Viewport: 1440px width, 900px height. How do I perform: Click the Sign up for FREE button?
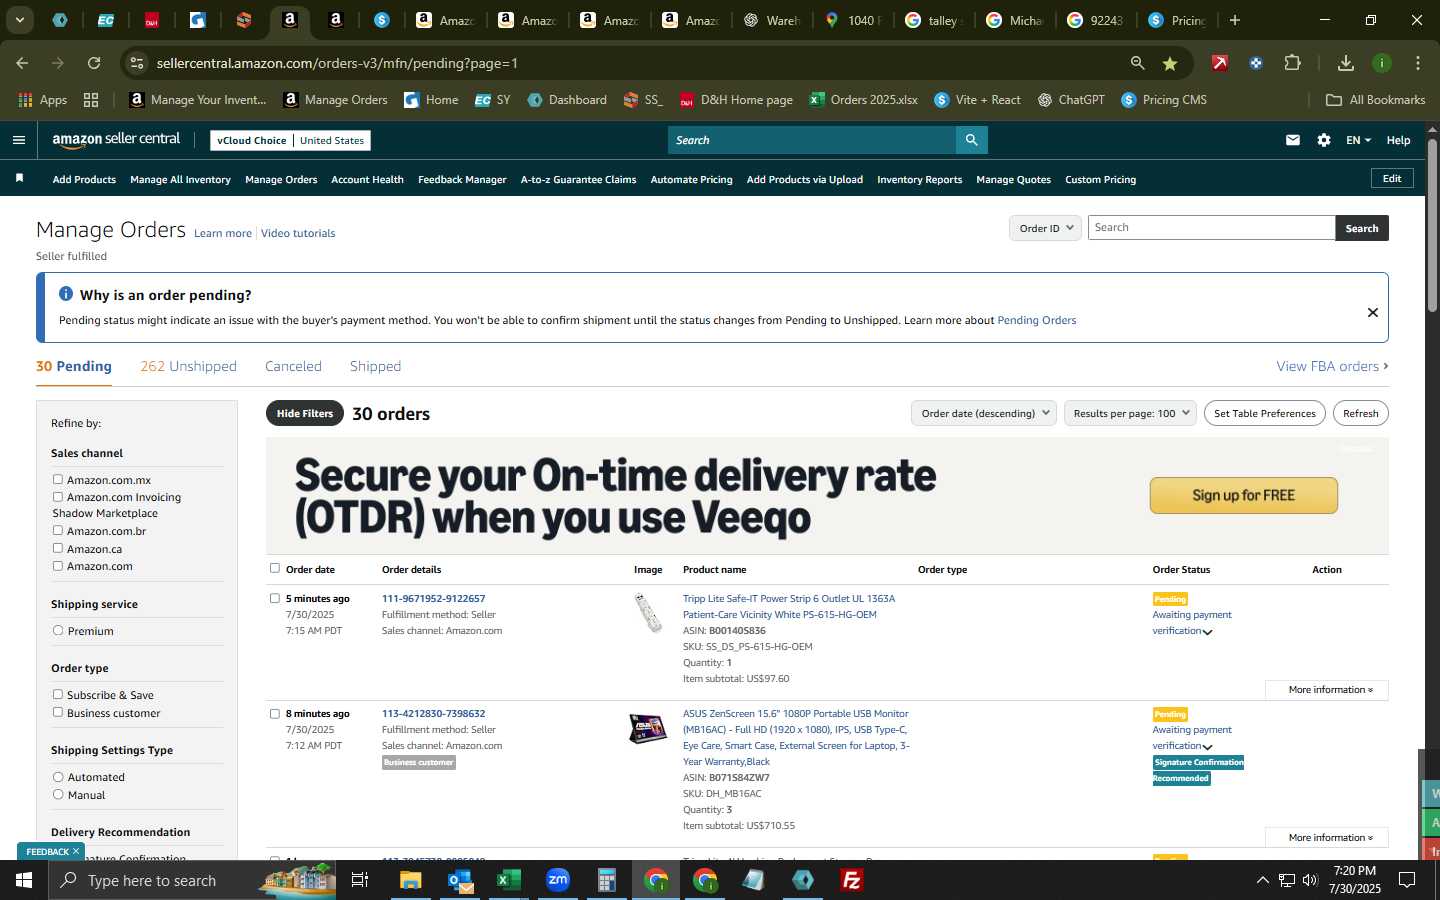[x=1243, y=495]
